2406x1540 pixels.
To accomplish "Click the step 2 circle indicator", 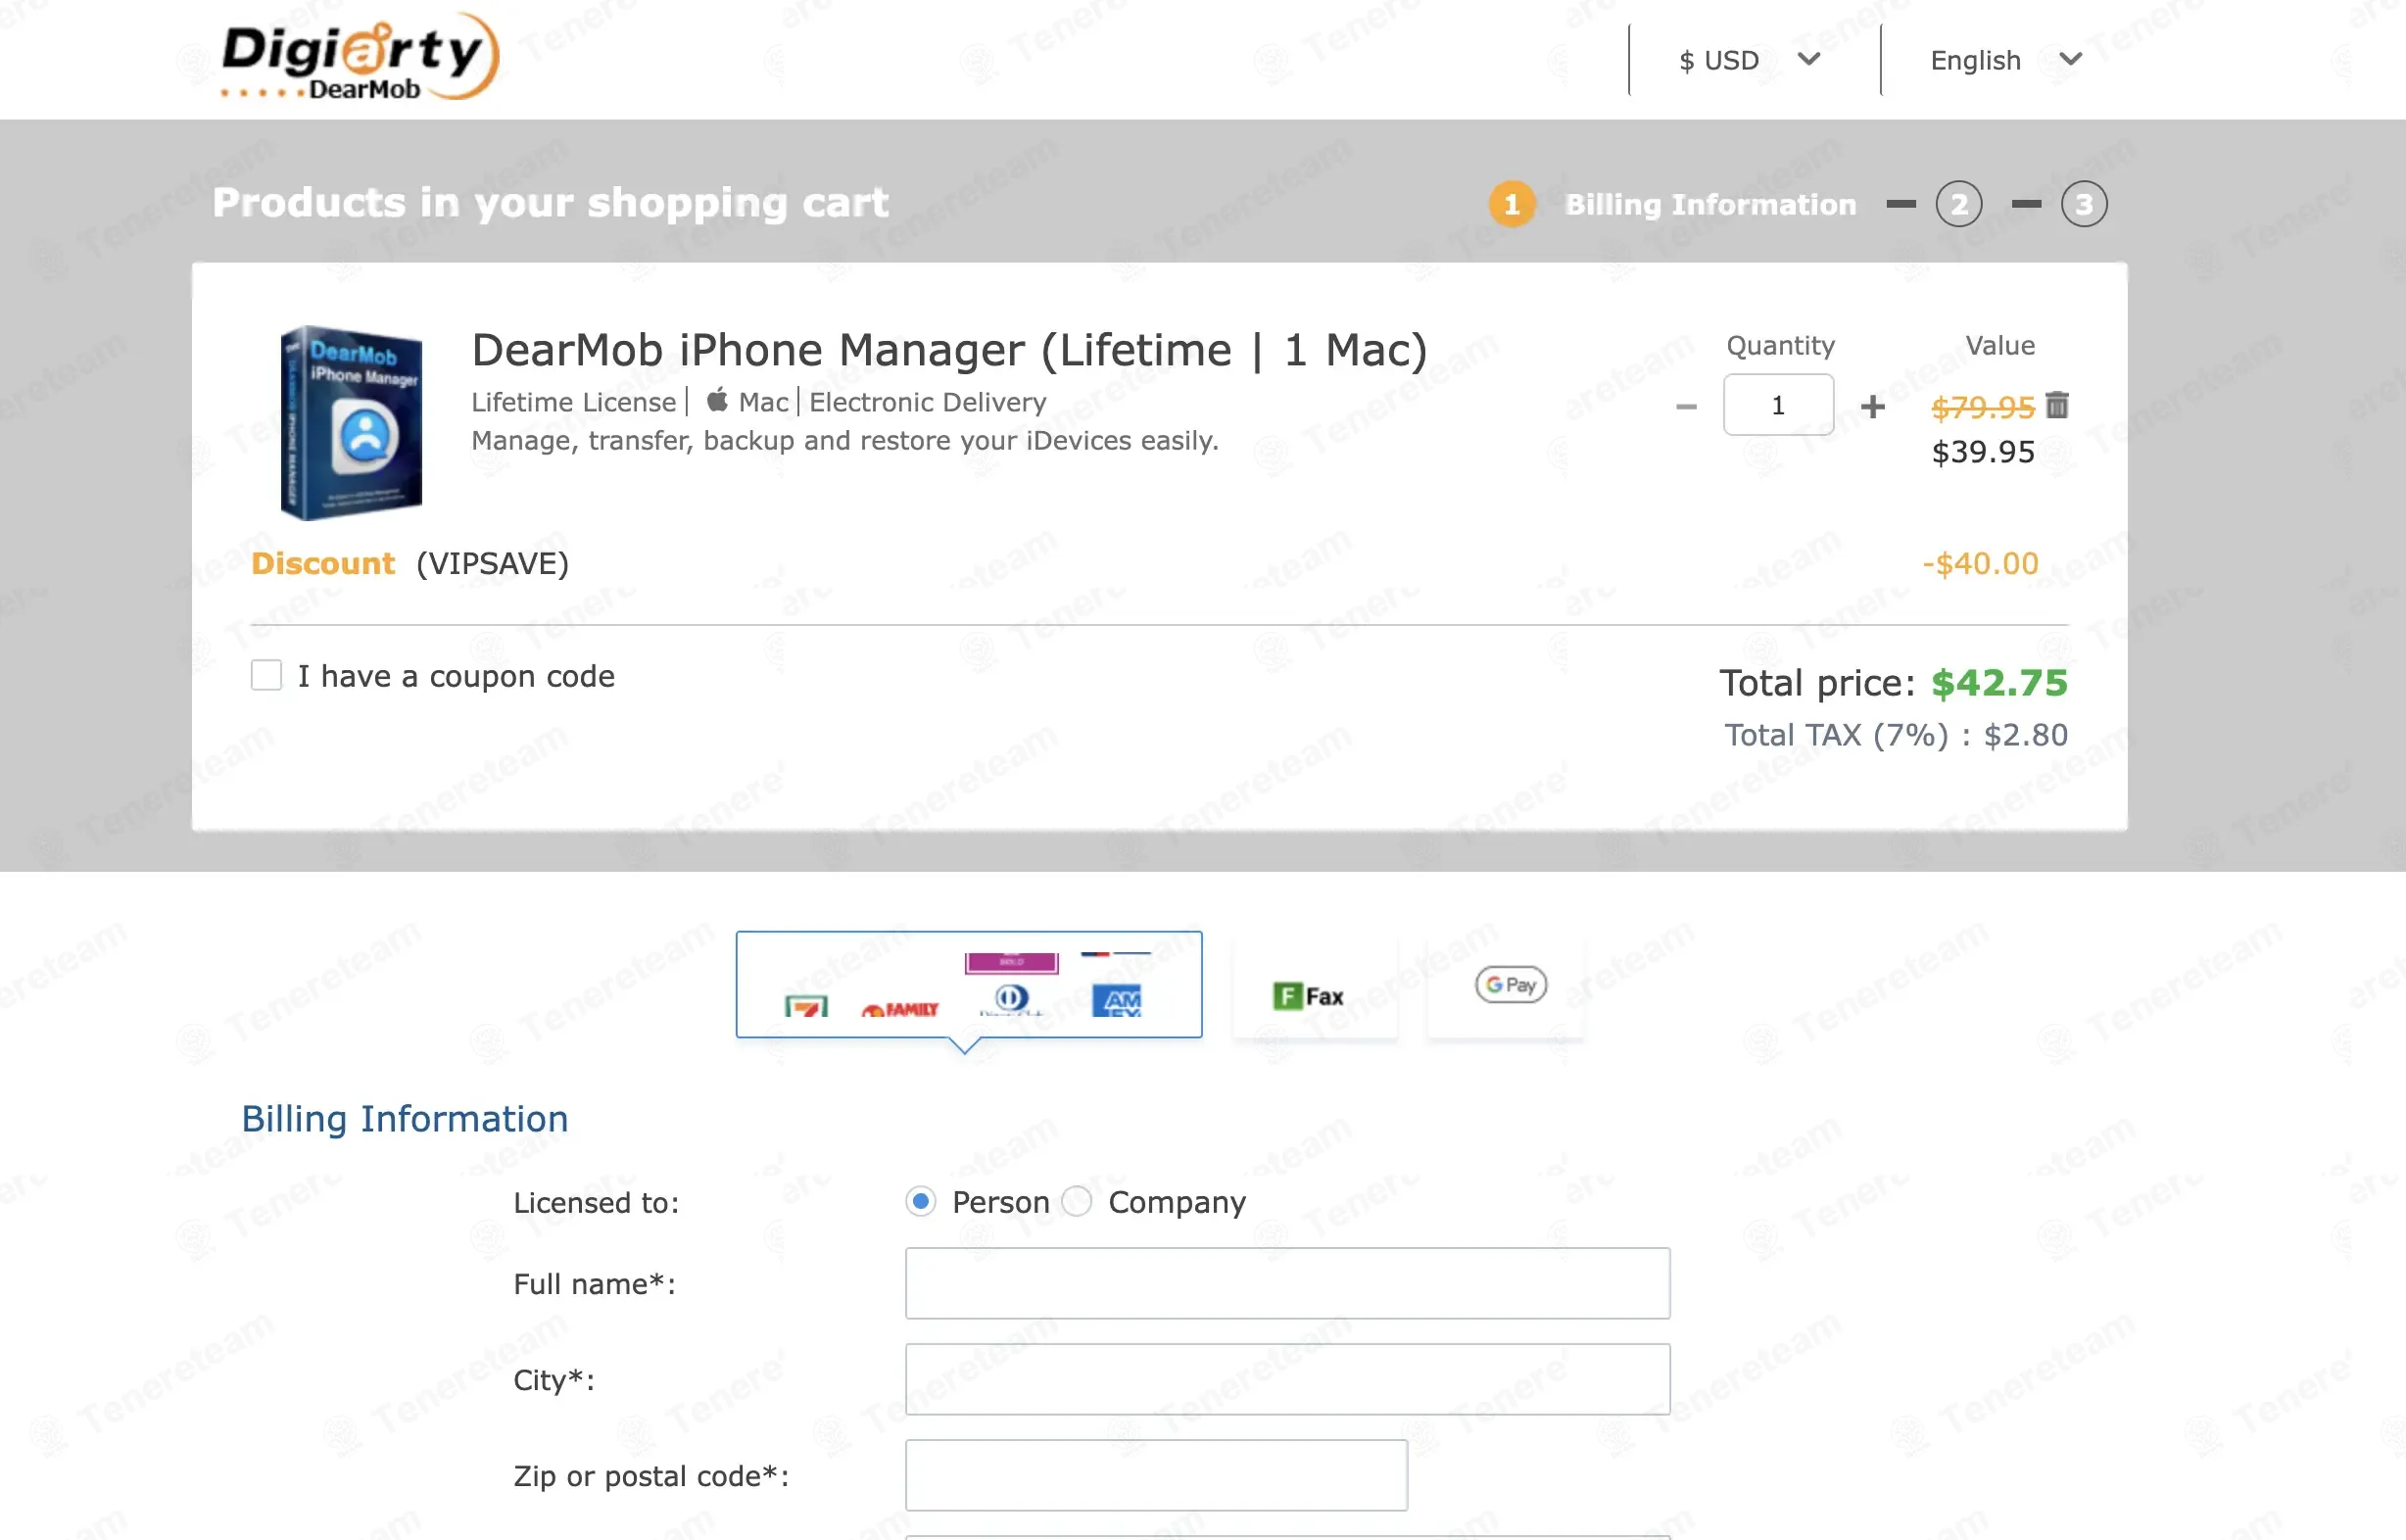I will point(1958,204).
